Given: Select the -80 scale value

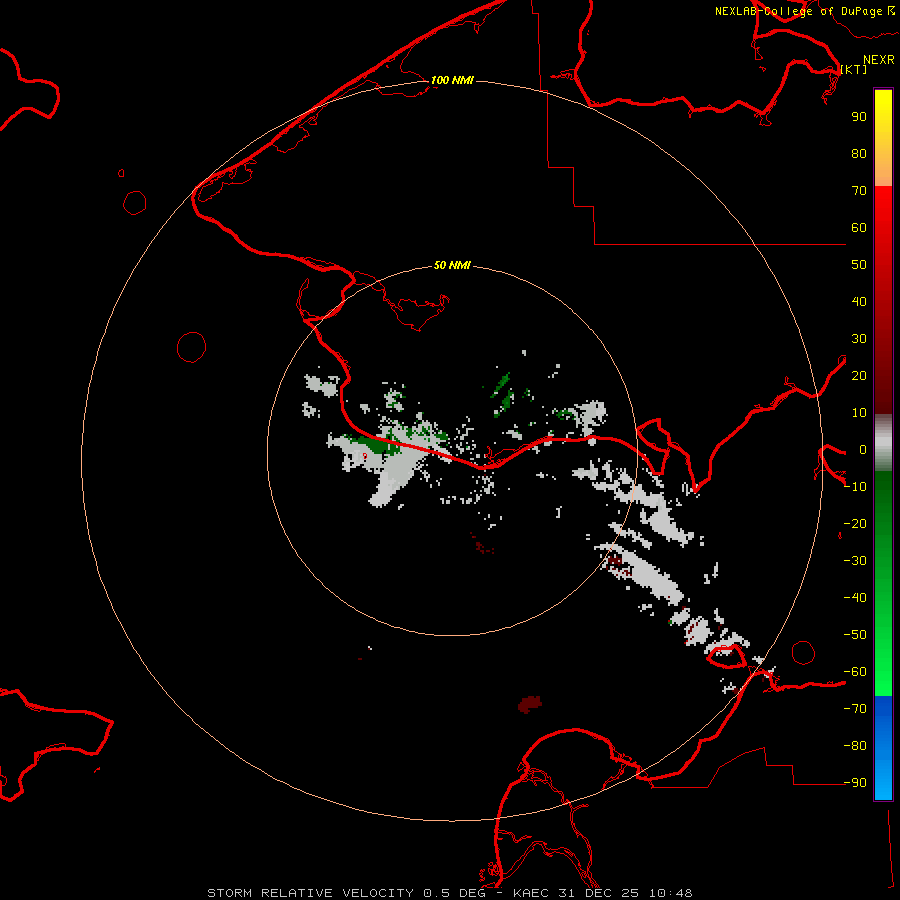Looking at the screenshot, I should coord(855,746).
